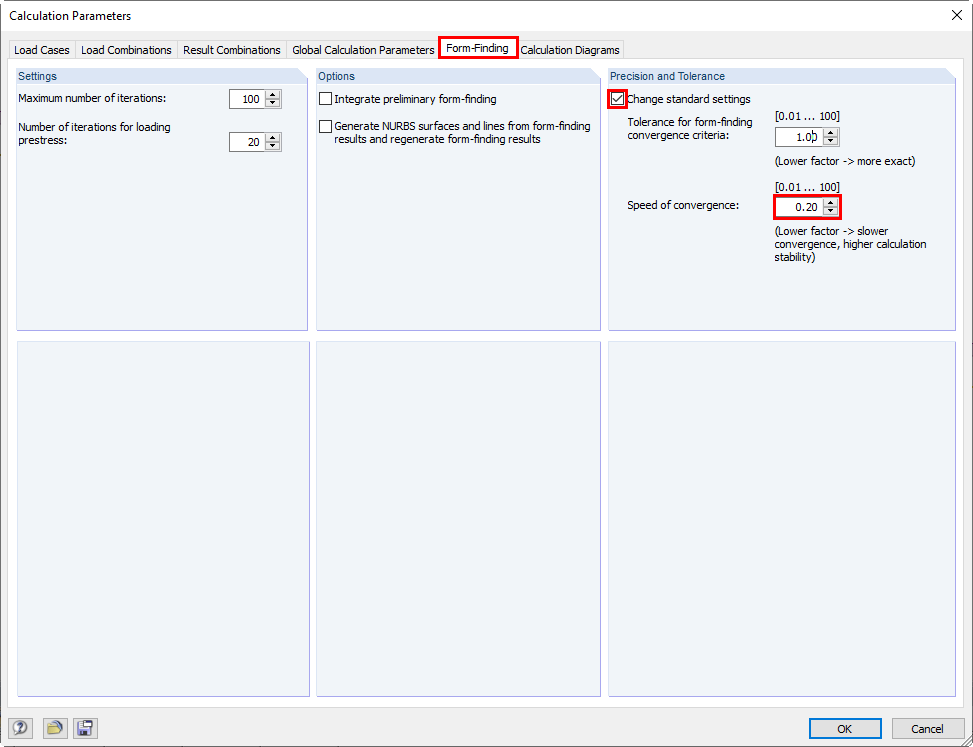Enable Integrate preliminary form-finding
This screenshot has height=747, width=973.
[325, 99]
